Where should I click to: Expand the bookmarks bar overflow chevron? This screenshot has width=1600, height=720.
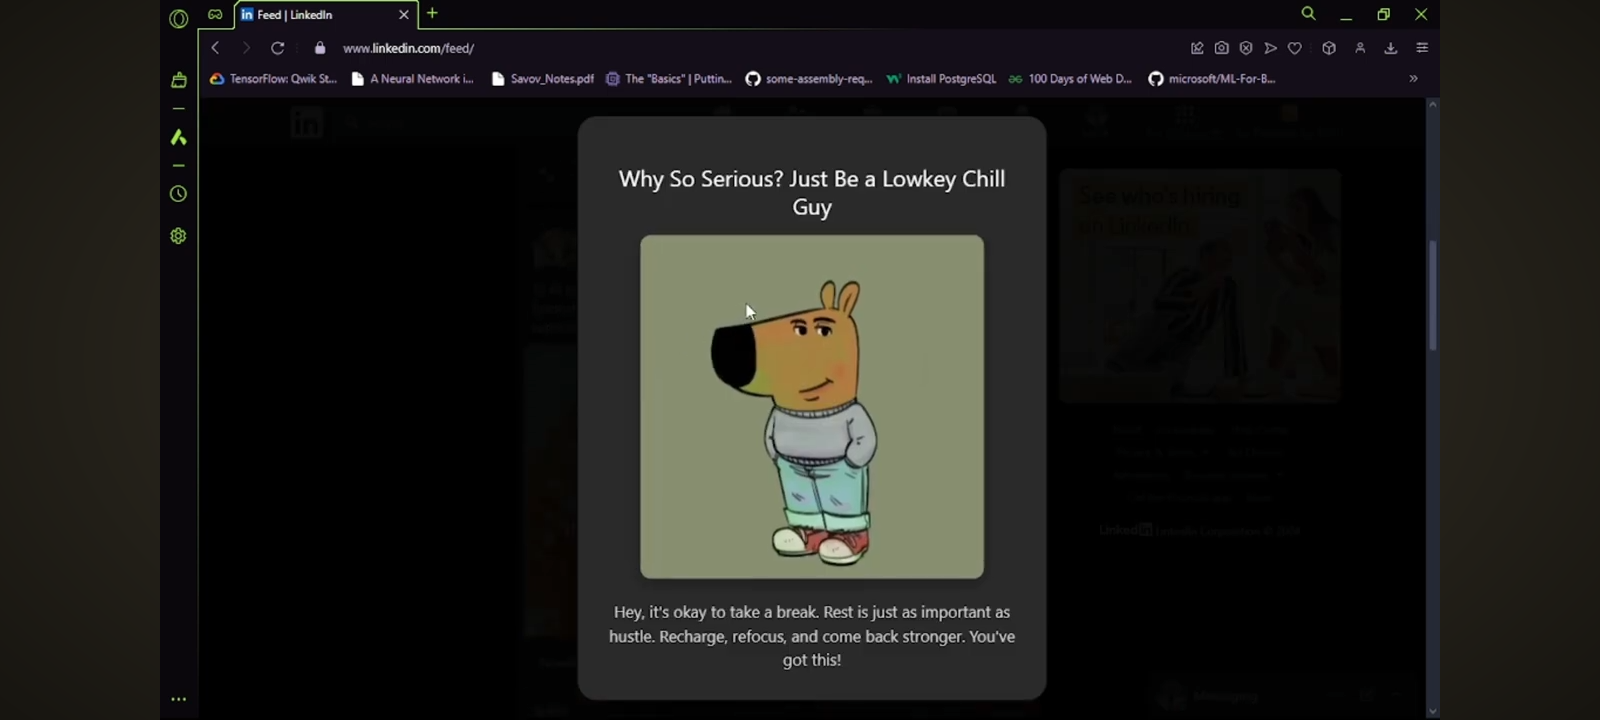point(1413,79)
